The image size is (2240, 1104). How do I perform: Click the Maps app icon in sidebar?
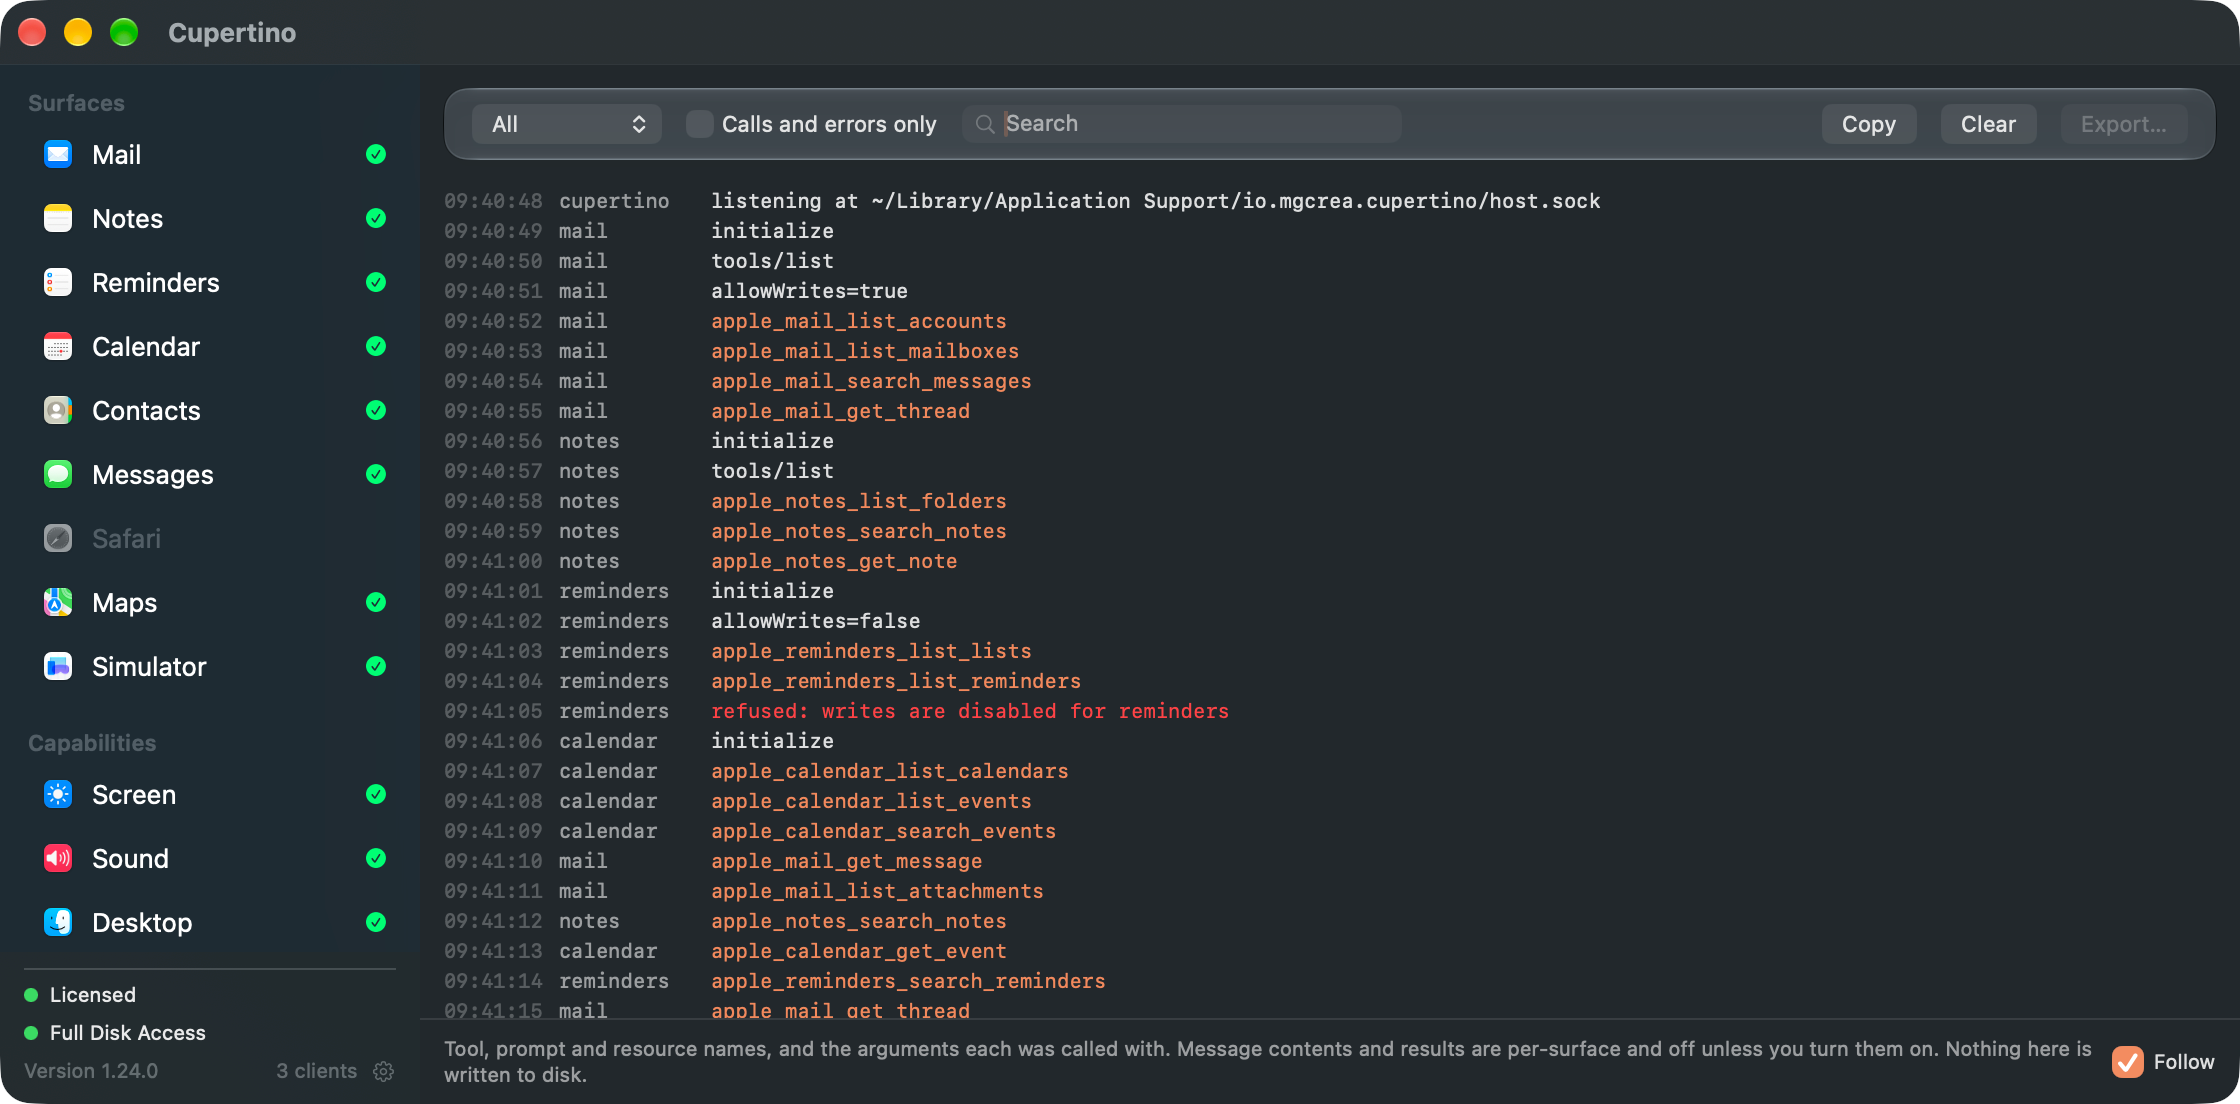[58, 602]
